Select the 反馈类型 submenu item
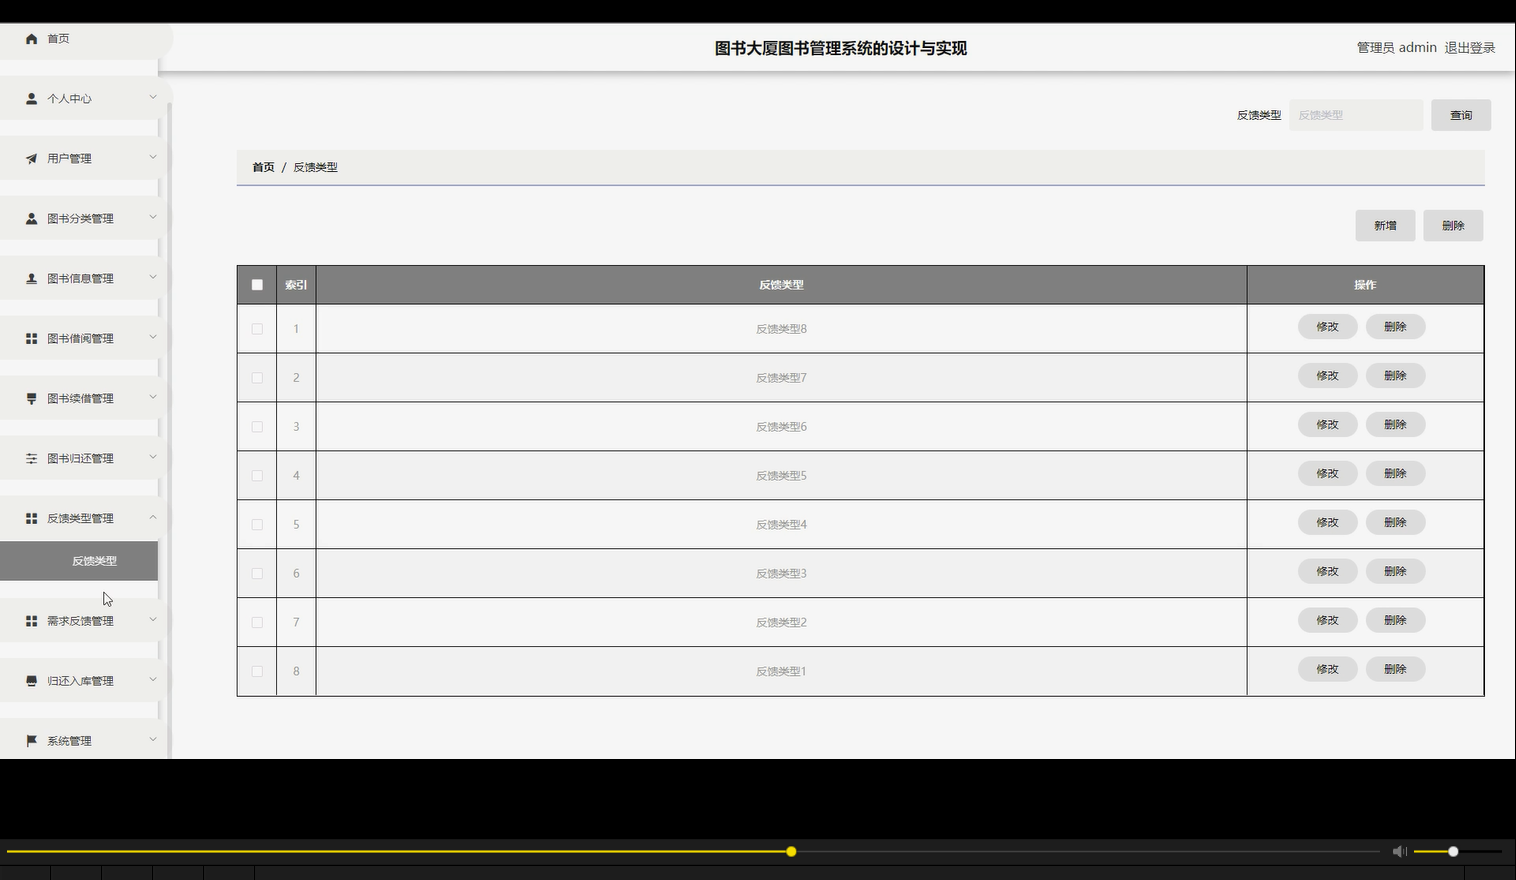The height and width of the screenshot is (880, 1516). [79, 561]
